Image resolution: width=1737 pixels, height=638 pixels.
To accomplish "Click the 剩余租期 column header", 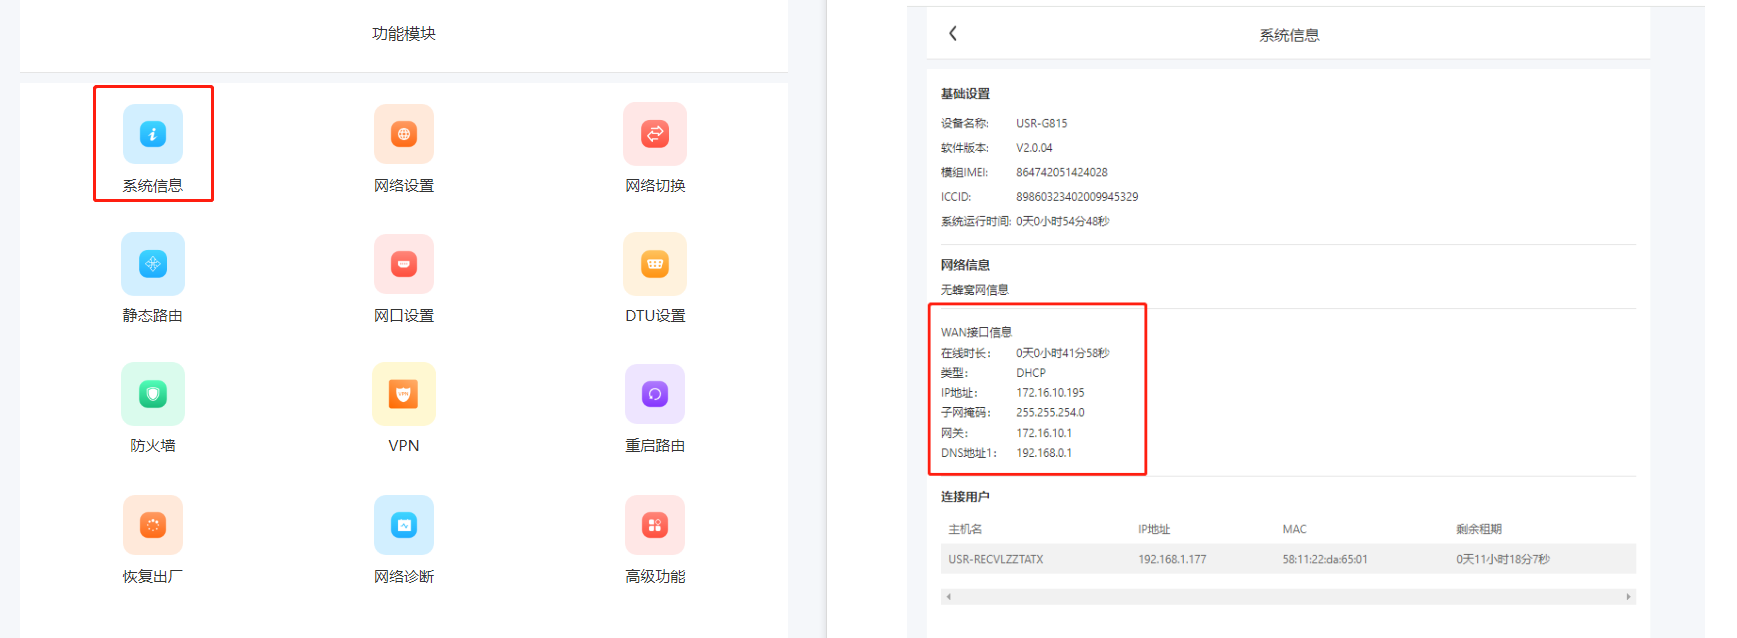I will pos(1478,529).
